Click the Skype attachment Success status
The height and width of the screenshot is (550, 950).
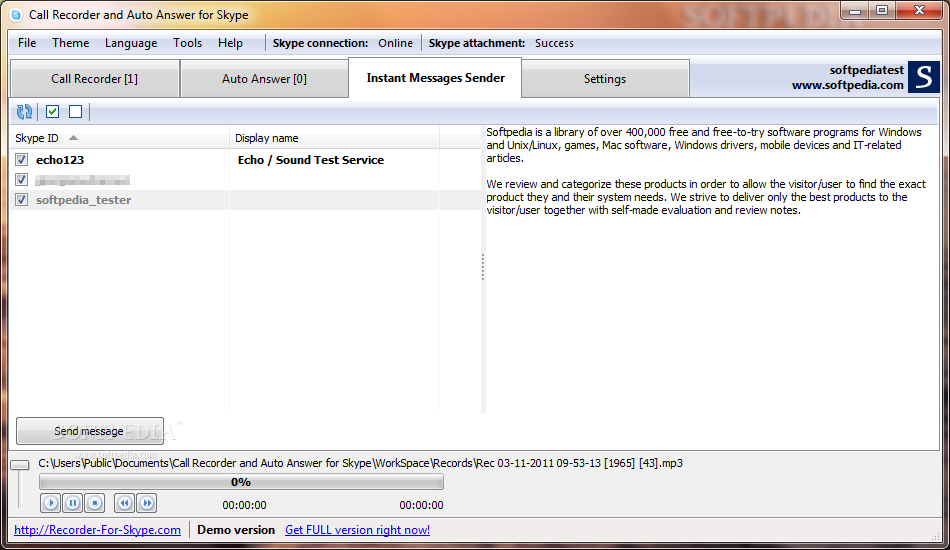coord(554,43)
